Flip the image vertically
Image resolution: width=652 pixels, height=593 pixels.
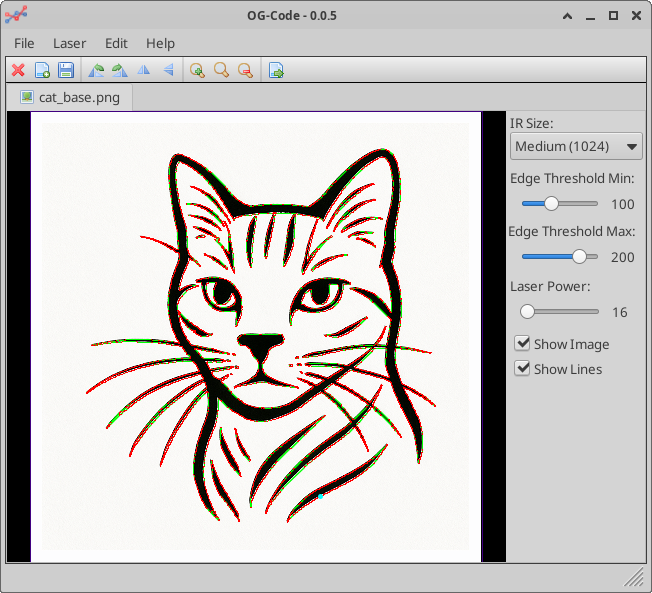[x=168, y=69]
